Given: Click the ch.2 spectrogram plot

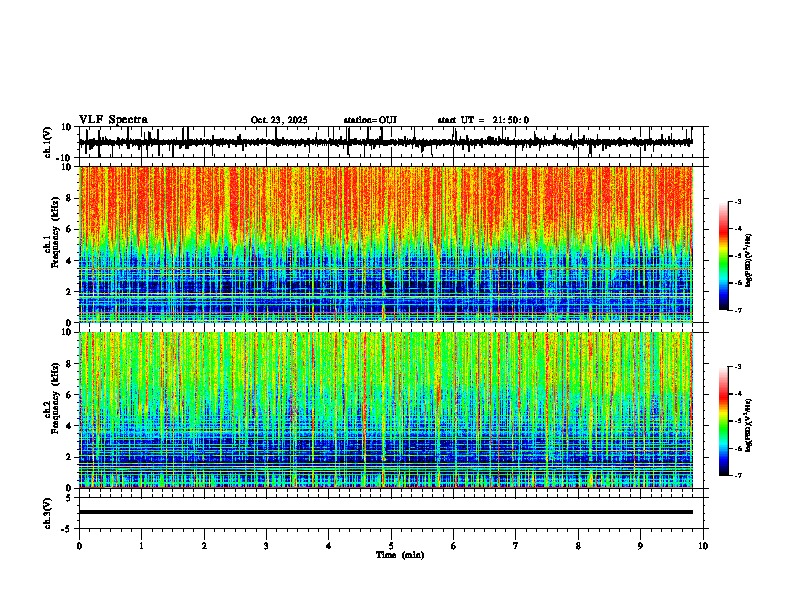Looking at the screenshot, I should [x=385, y=410].
